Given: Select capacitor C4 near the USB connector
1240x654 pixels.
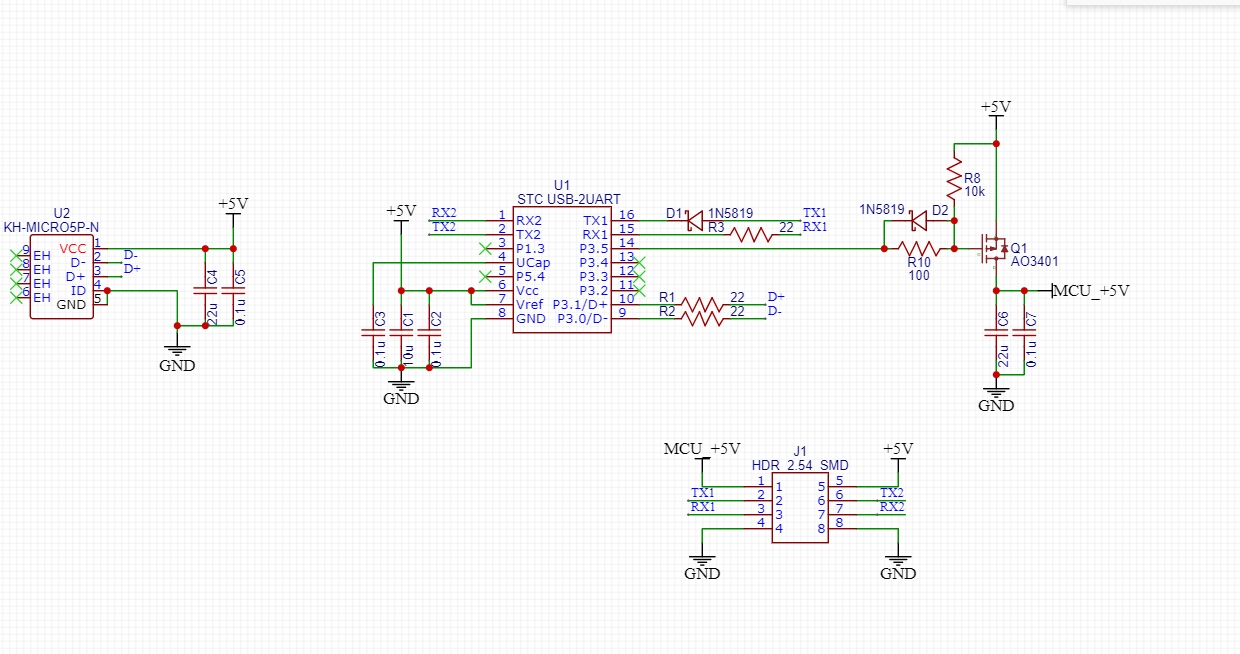Looking at the screenshot, I should pos(205,289).
